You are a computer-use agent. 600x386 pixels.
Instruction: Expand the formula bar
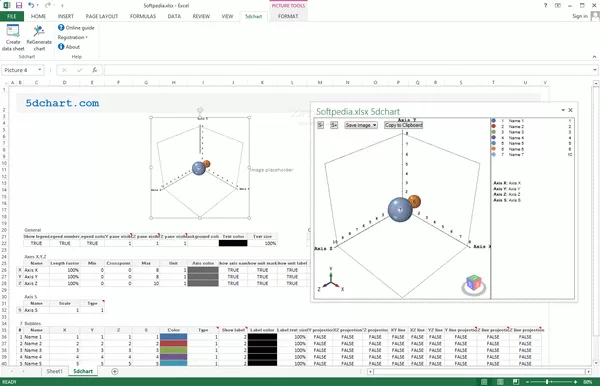pos(595,70)
